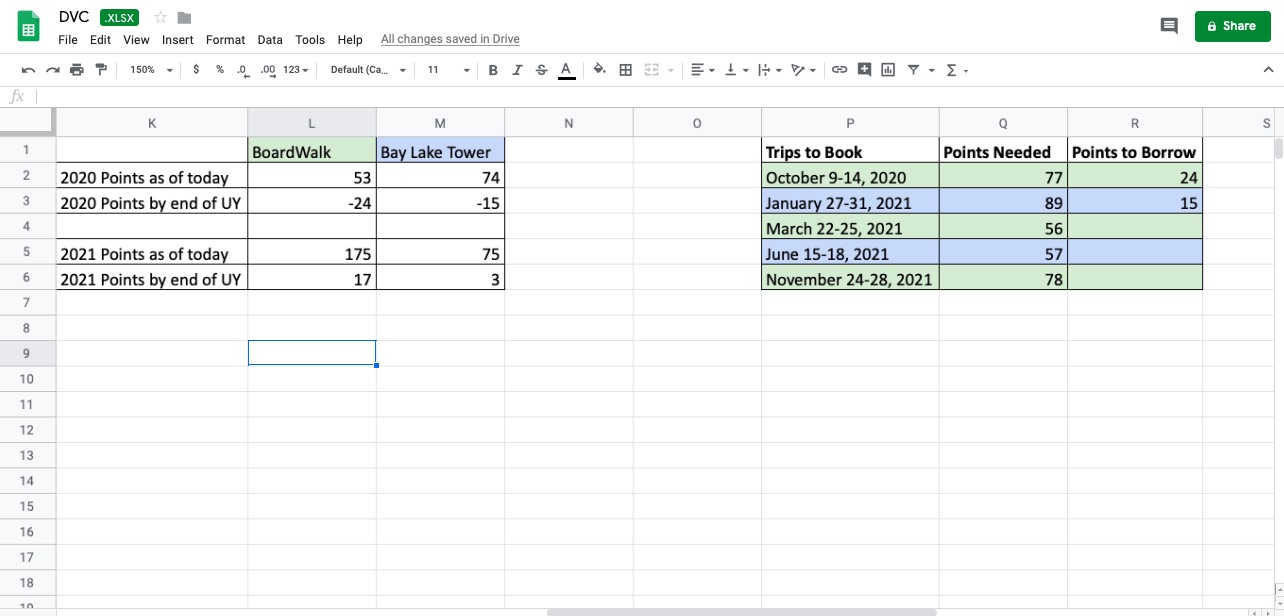Select row 9 header
Screen dimensions: 1284x616
(x=27, y=353)
